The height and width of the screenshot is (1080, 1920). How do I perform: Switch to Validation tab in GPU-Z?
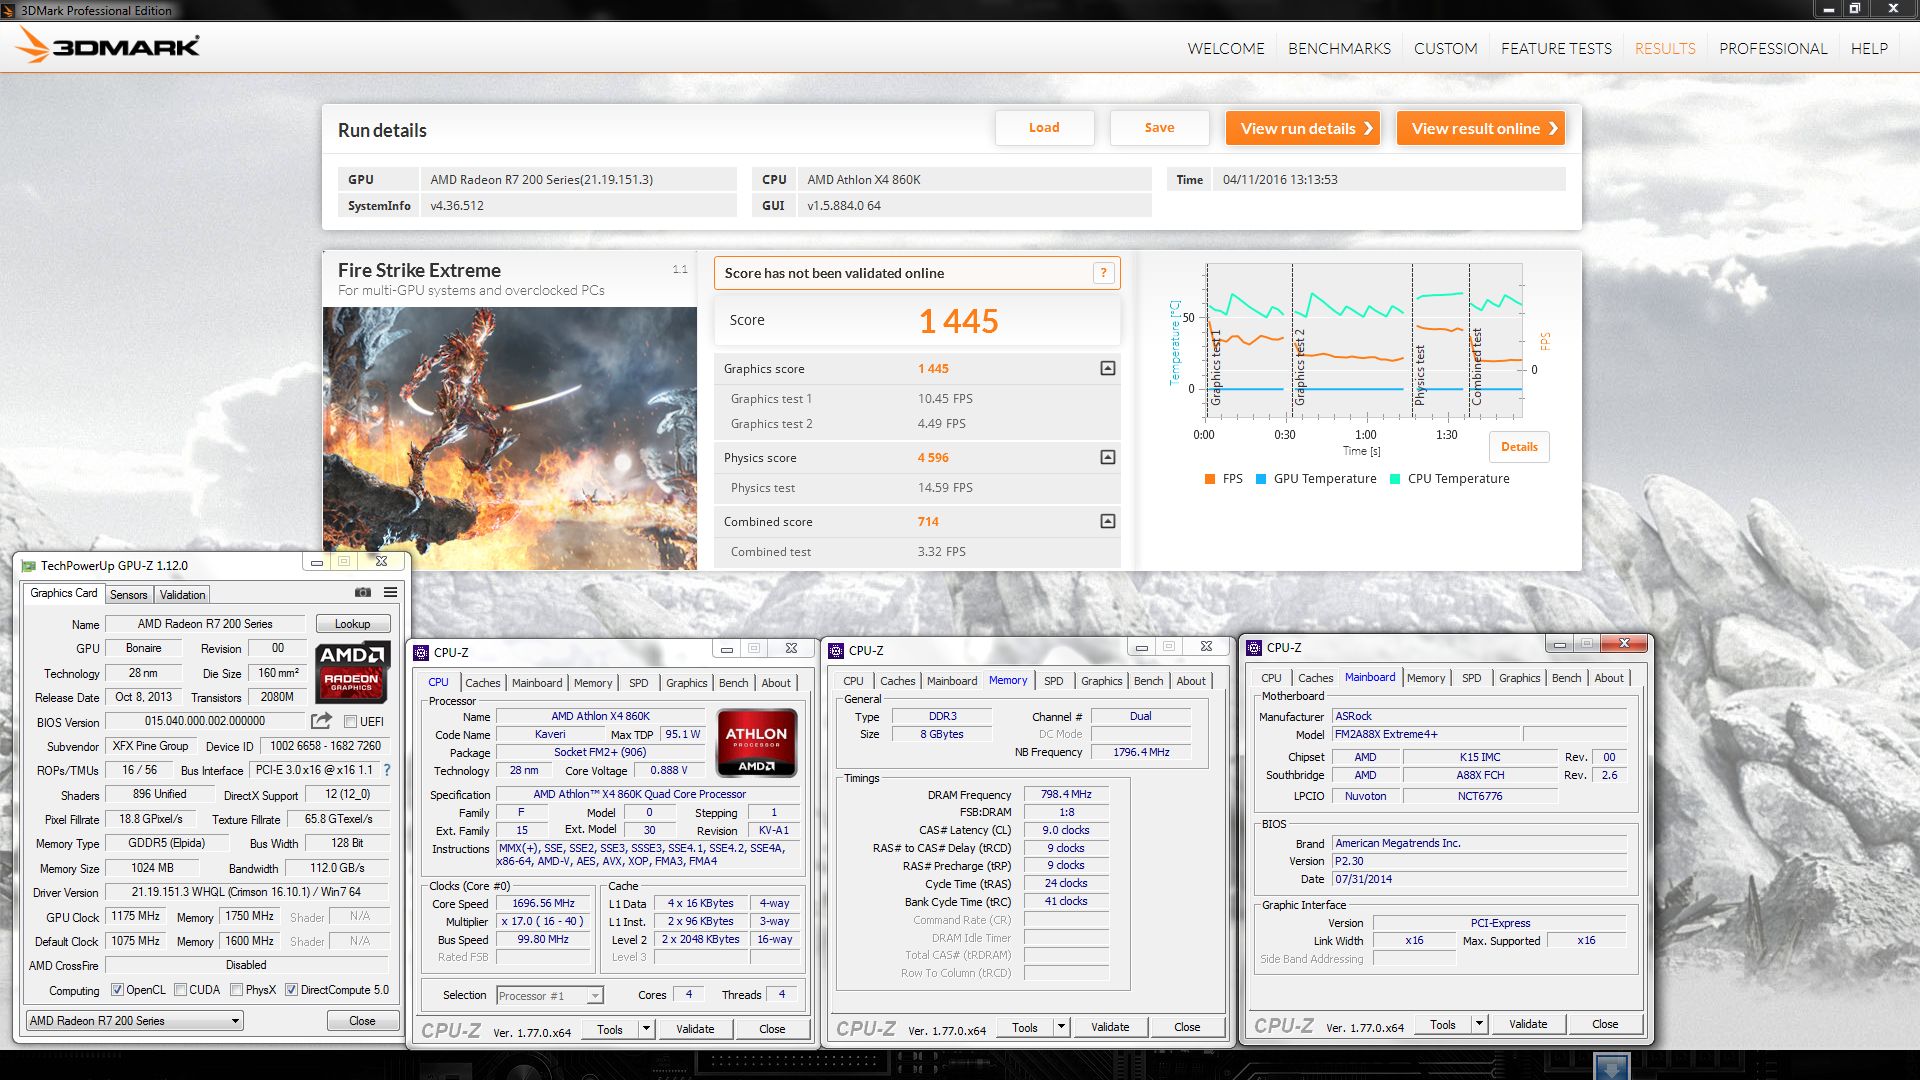(x=182, y=595)
